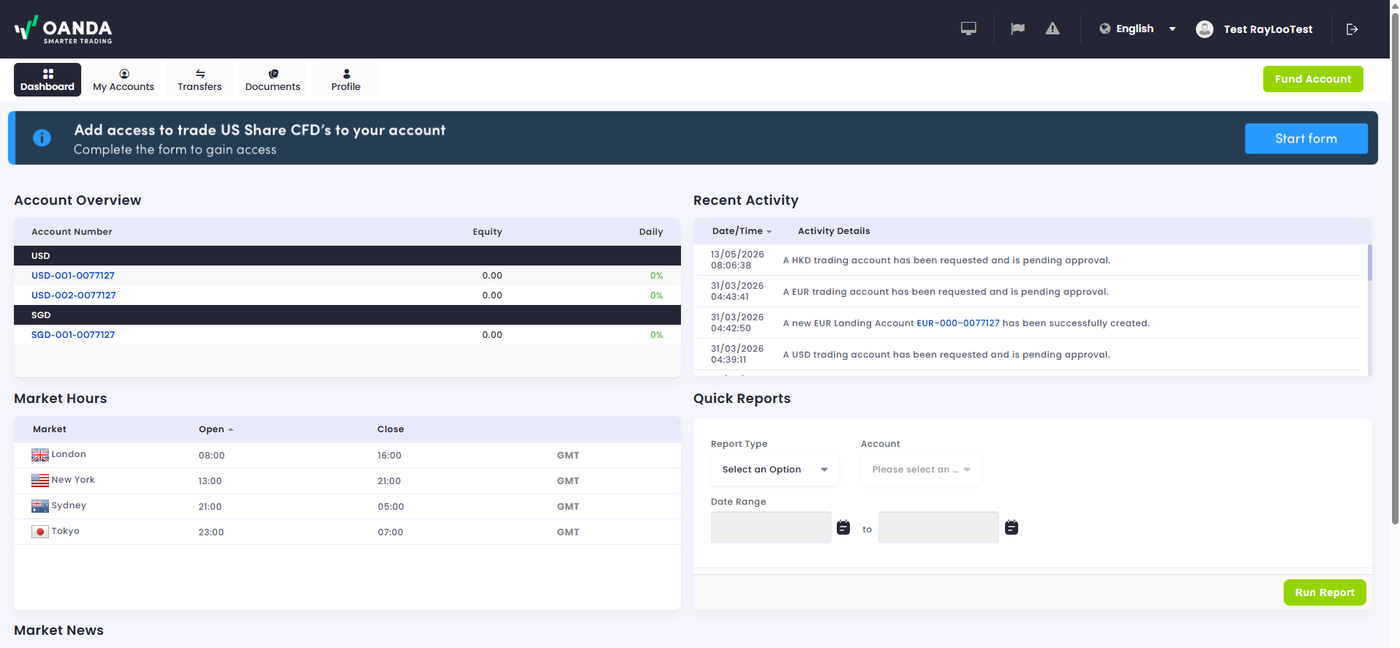Click the Market News heading

click(59, 630)
